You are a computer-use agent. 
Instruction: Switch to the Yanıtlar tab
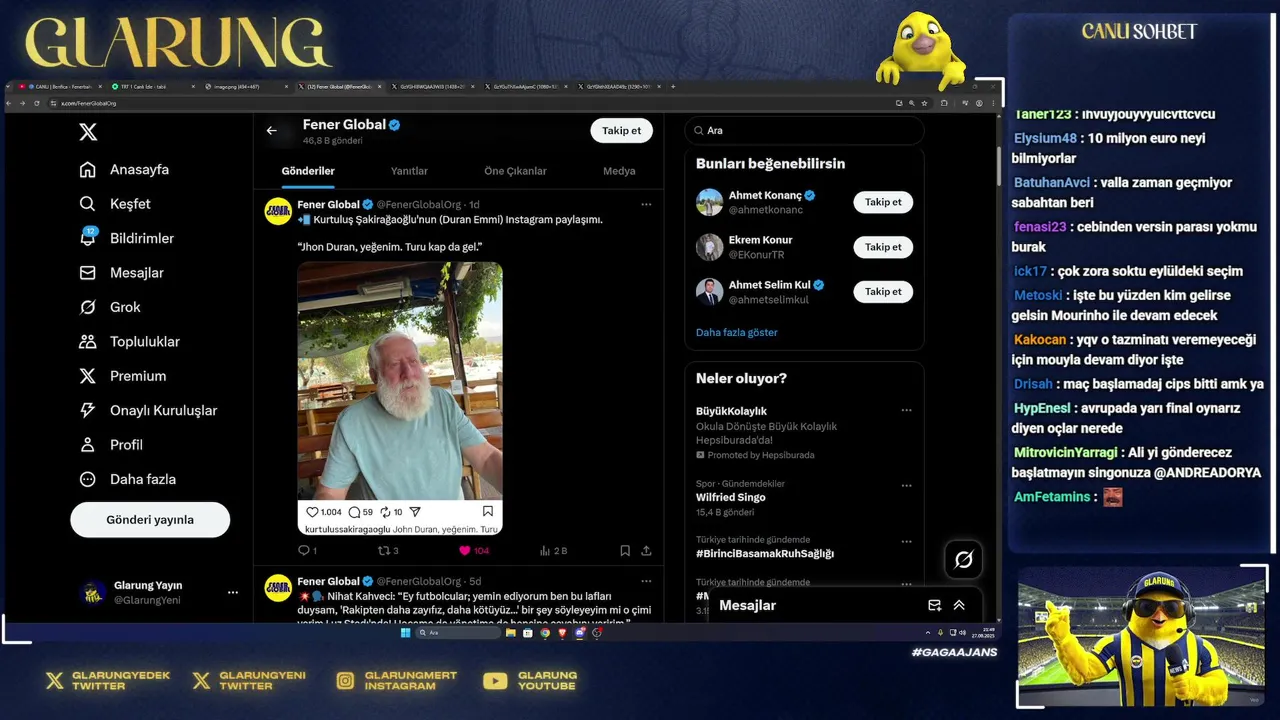click(x=409, y=171)
